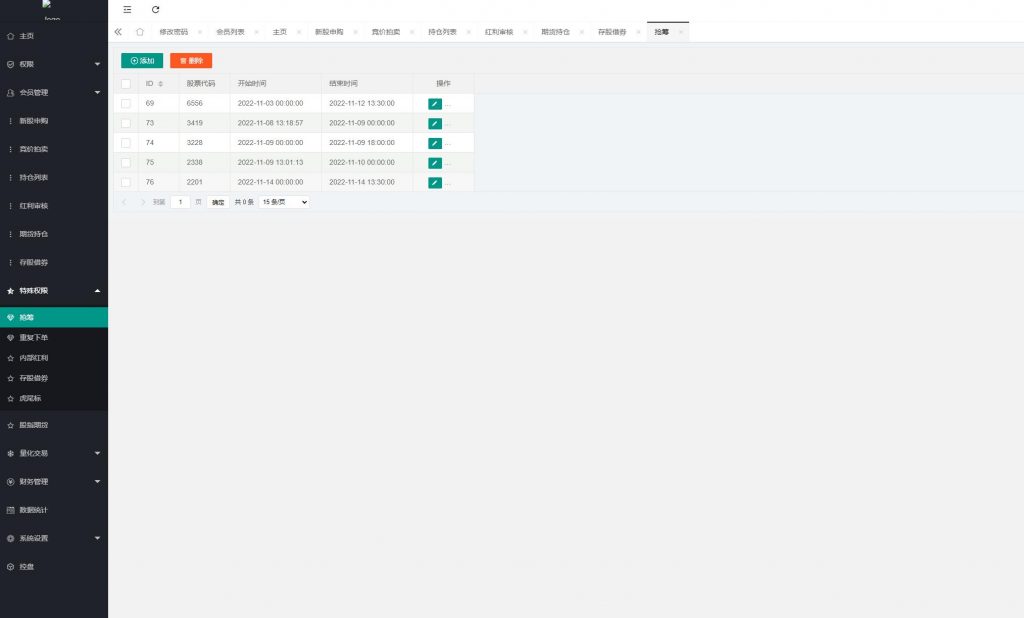Click the home icon in tab bar
The height and width of the screenshot is (618, 1024).
pos(140,32)
